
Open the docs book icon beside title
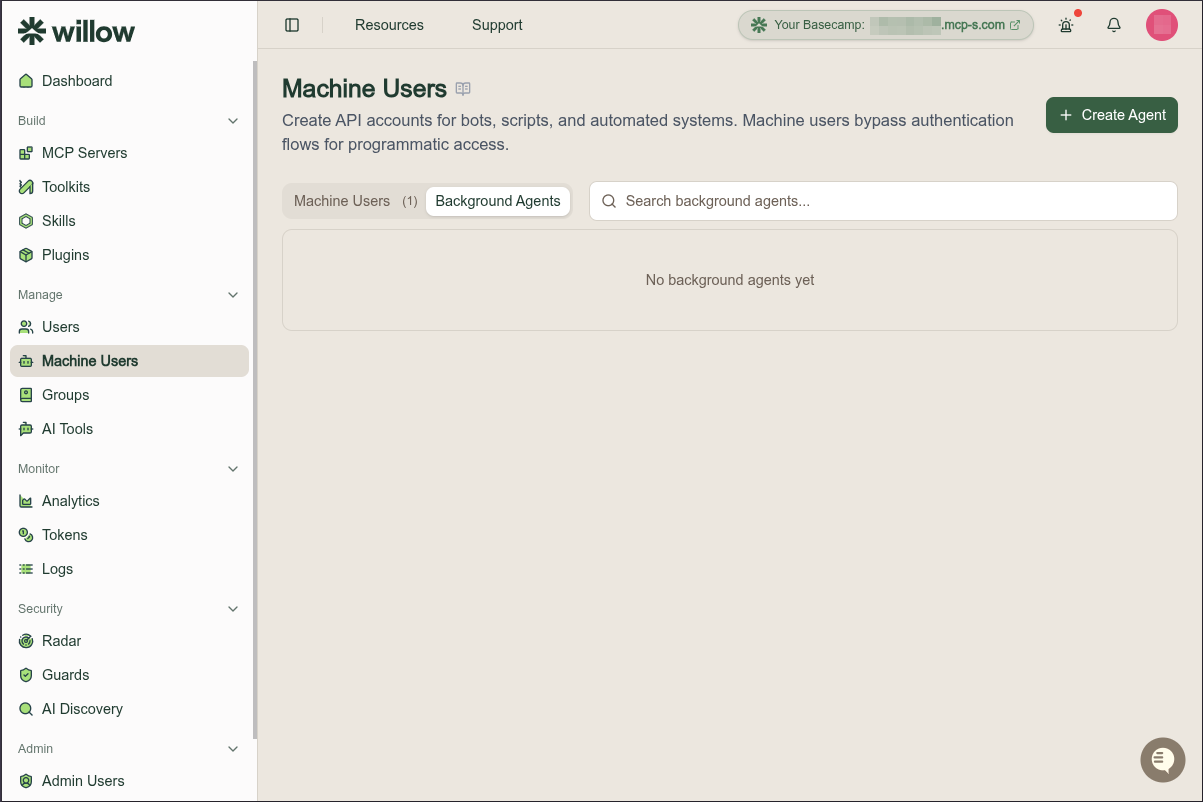click(x=463, y=89)
